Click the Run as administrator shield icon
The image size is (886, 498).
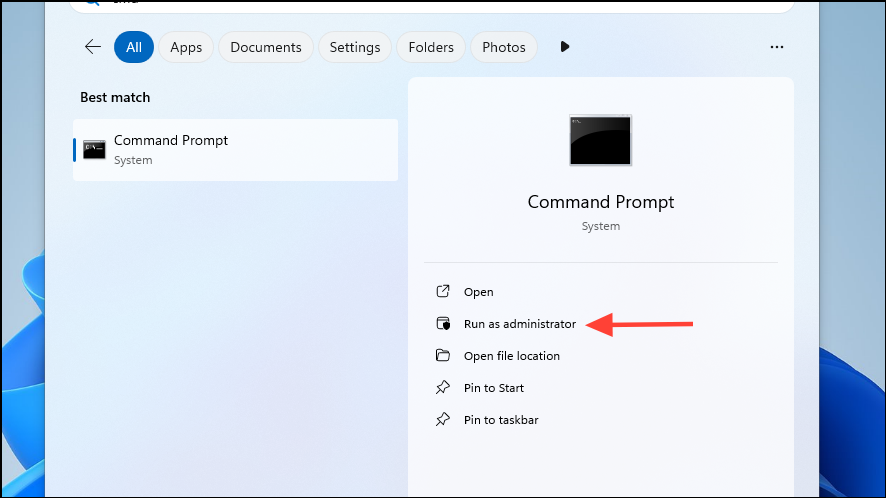coord(443,323)
